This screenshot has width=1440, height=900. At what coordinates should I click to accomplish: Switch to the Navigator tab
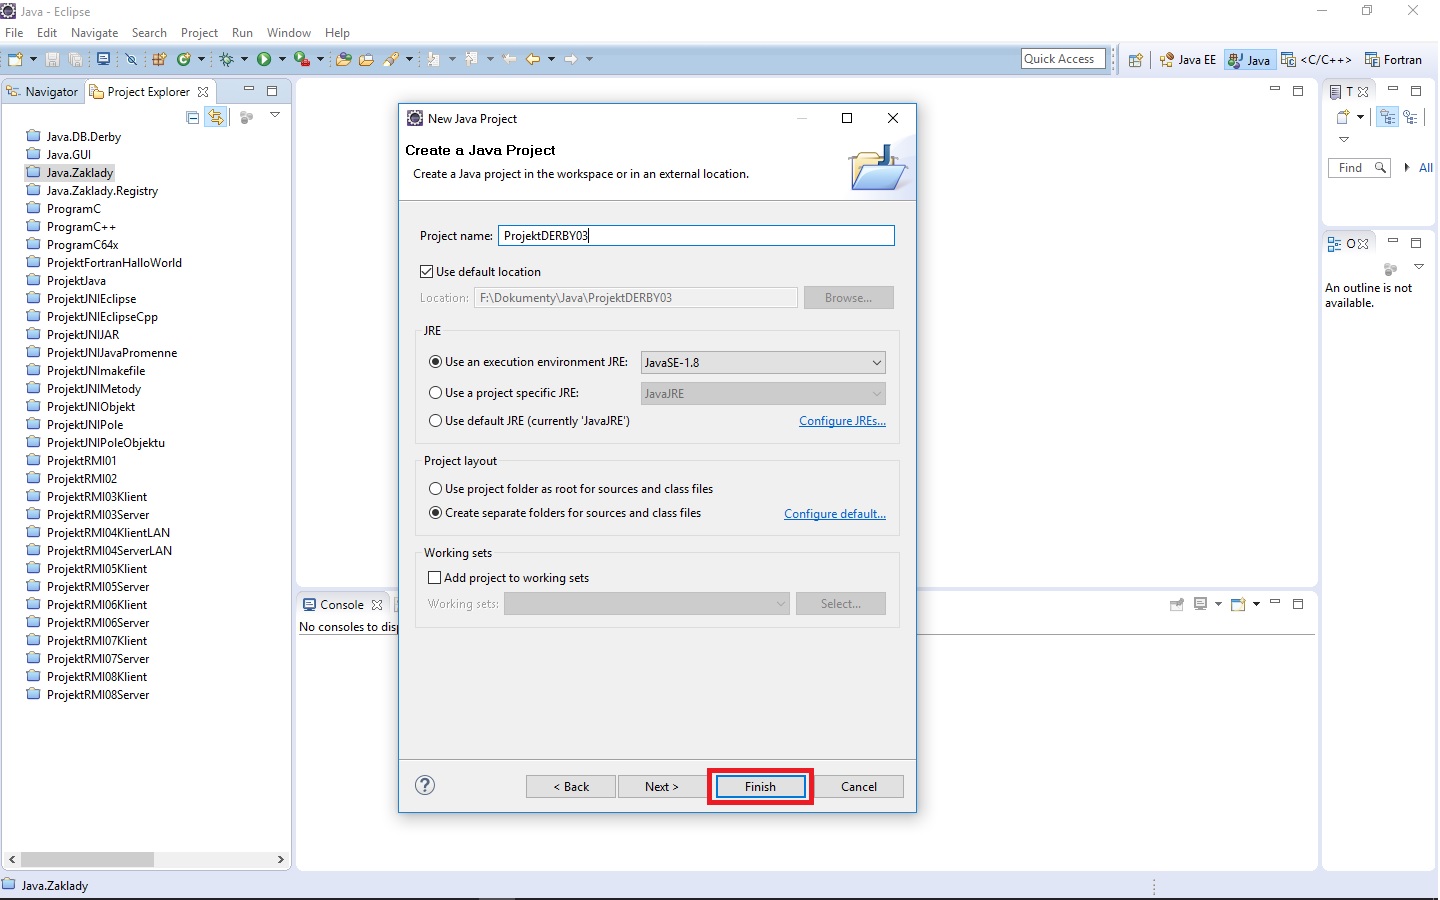43,92
